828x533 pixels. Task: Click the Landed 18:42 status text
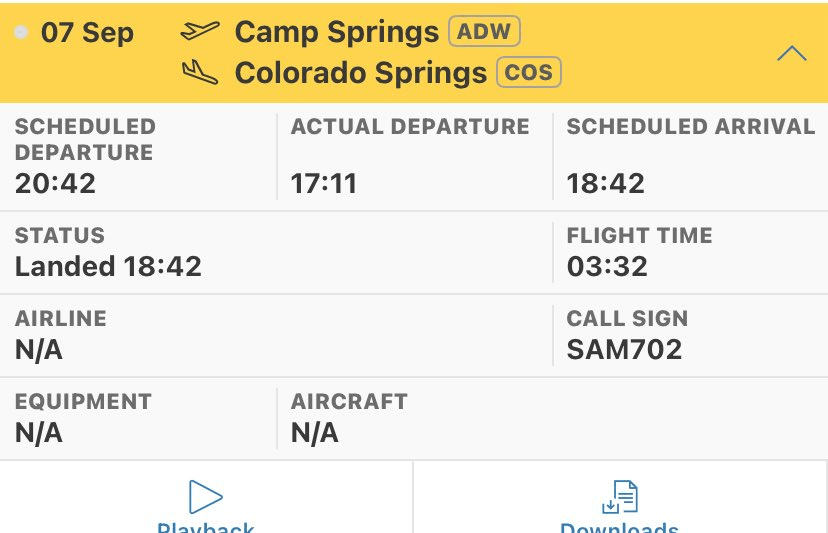pos(108,266)
